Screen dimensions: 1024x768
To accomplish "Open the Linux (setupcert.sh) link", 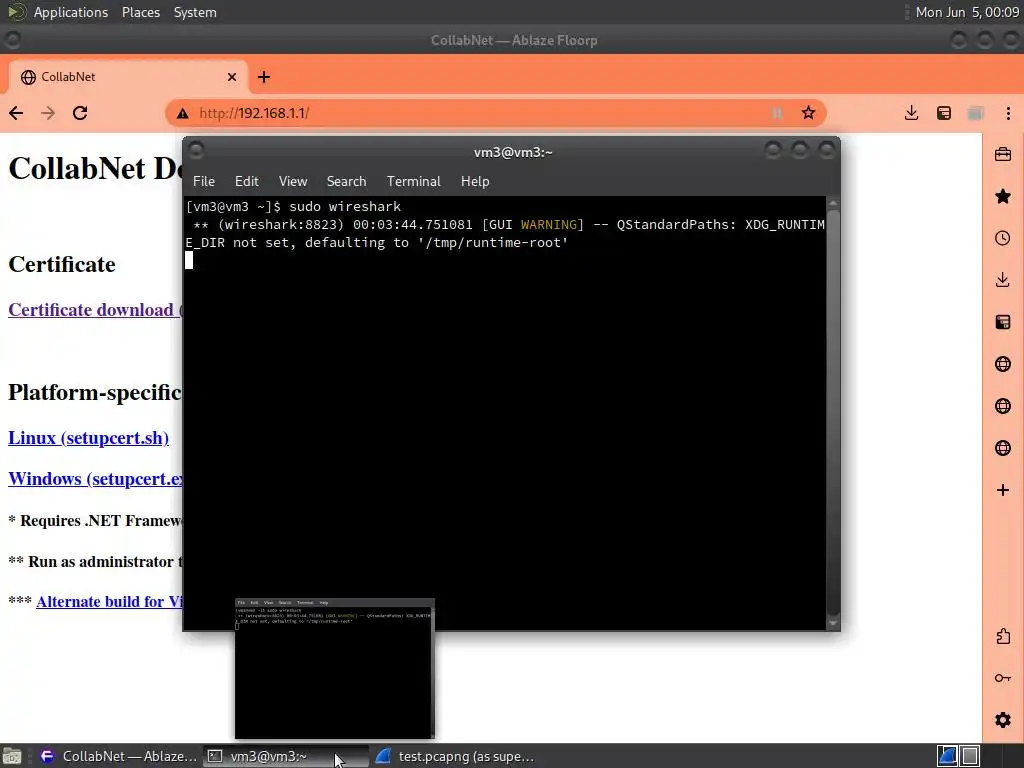I will (88, 438).
